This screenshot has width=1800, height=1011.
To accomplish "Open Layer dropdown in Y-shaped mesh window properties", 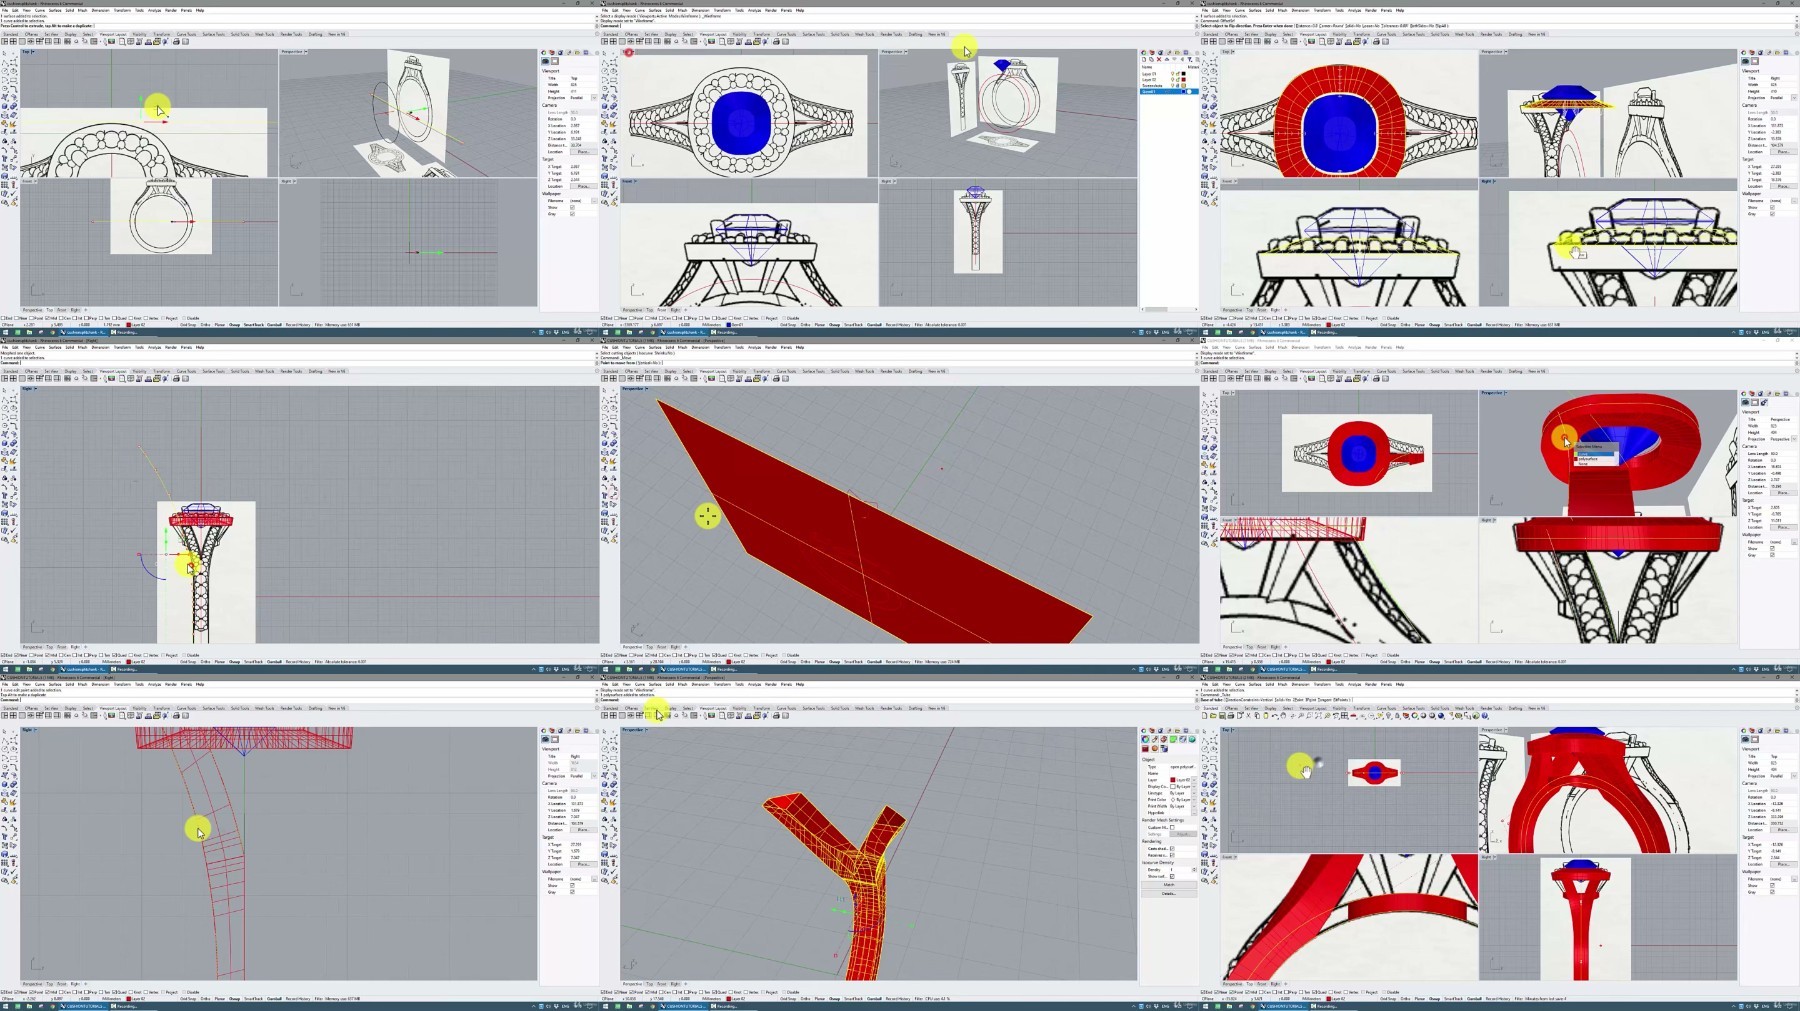I will click(1194, 780).
